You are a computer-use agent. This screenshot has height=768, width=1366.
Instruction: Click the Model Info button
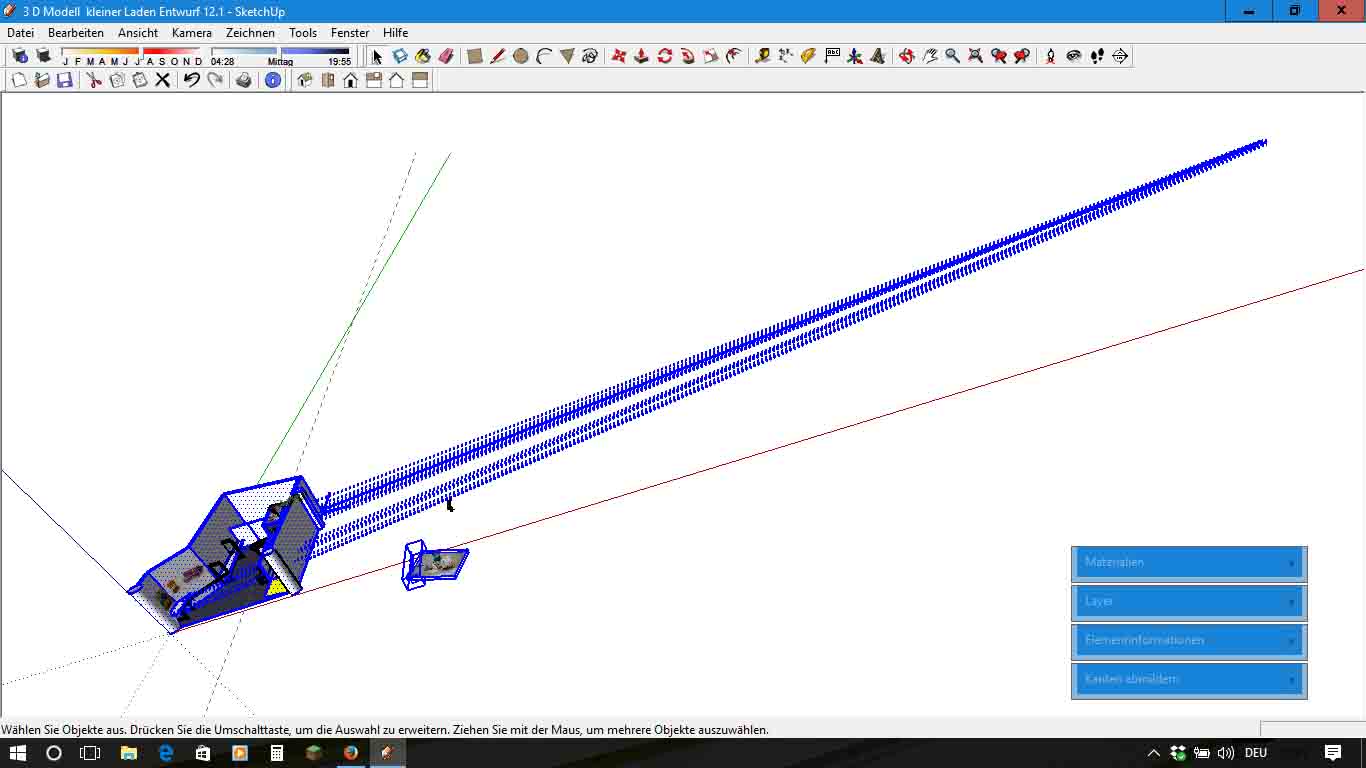(x=273, y=80)
